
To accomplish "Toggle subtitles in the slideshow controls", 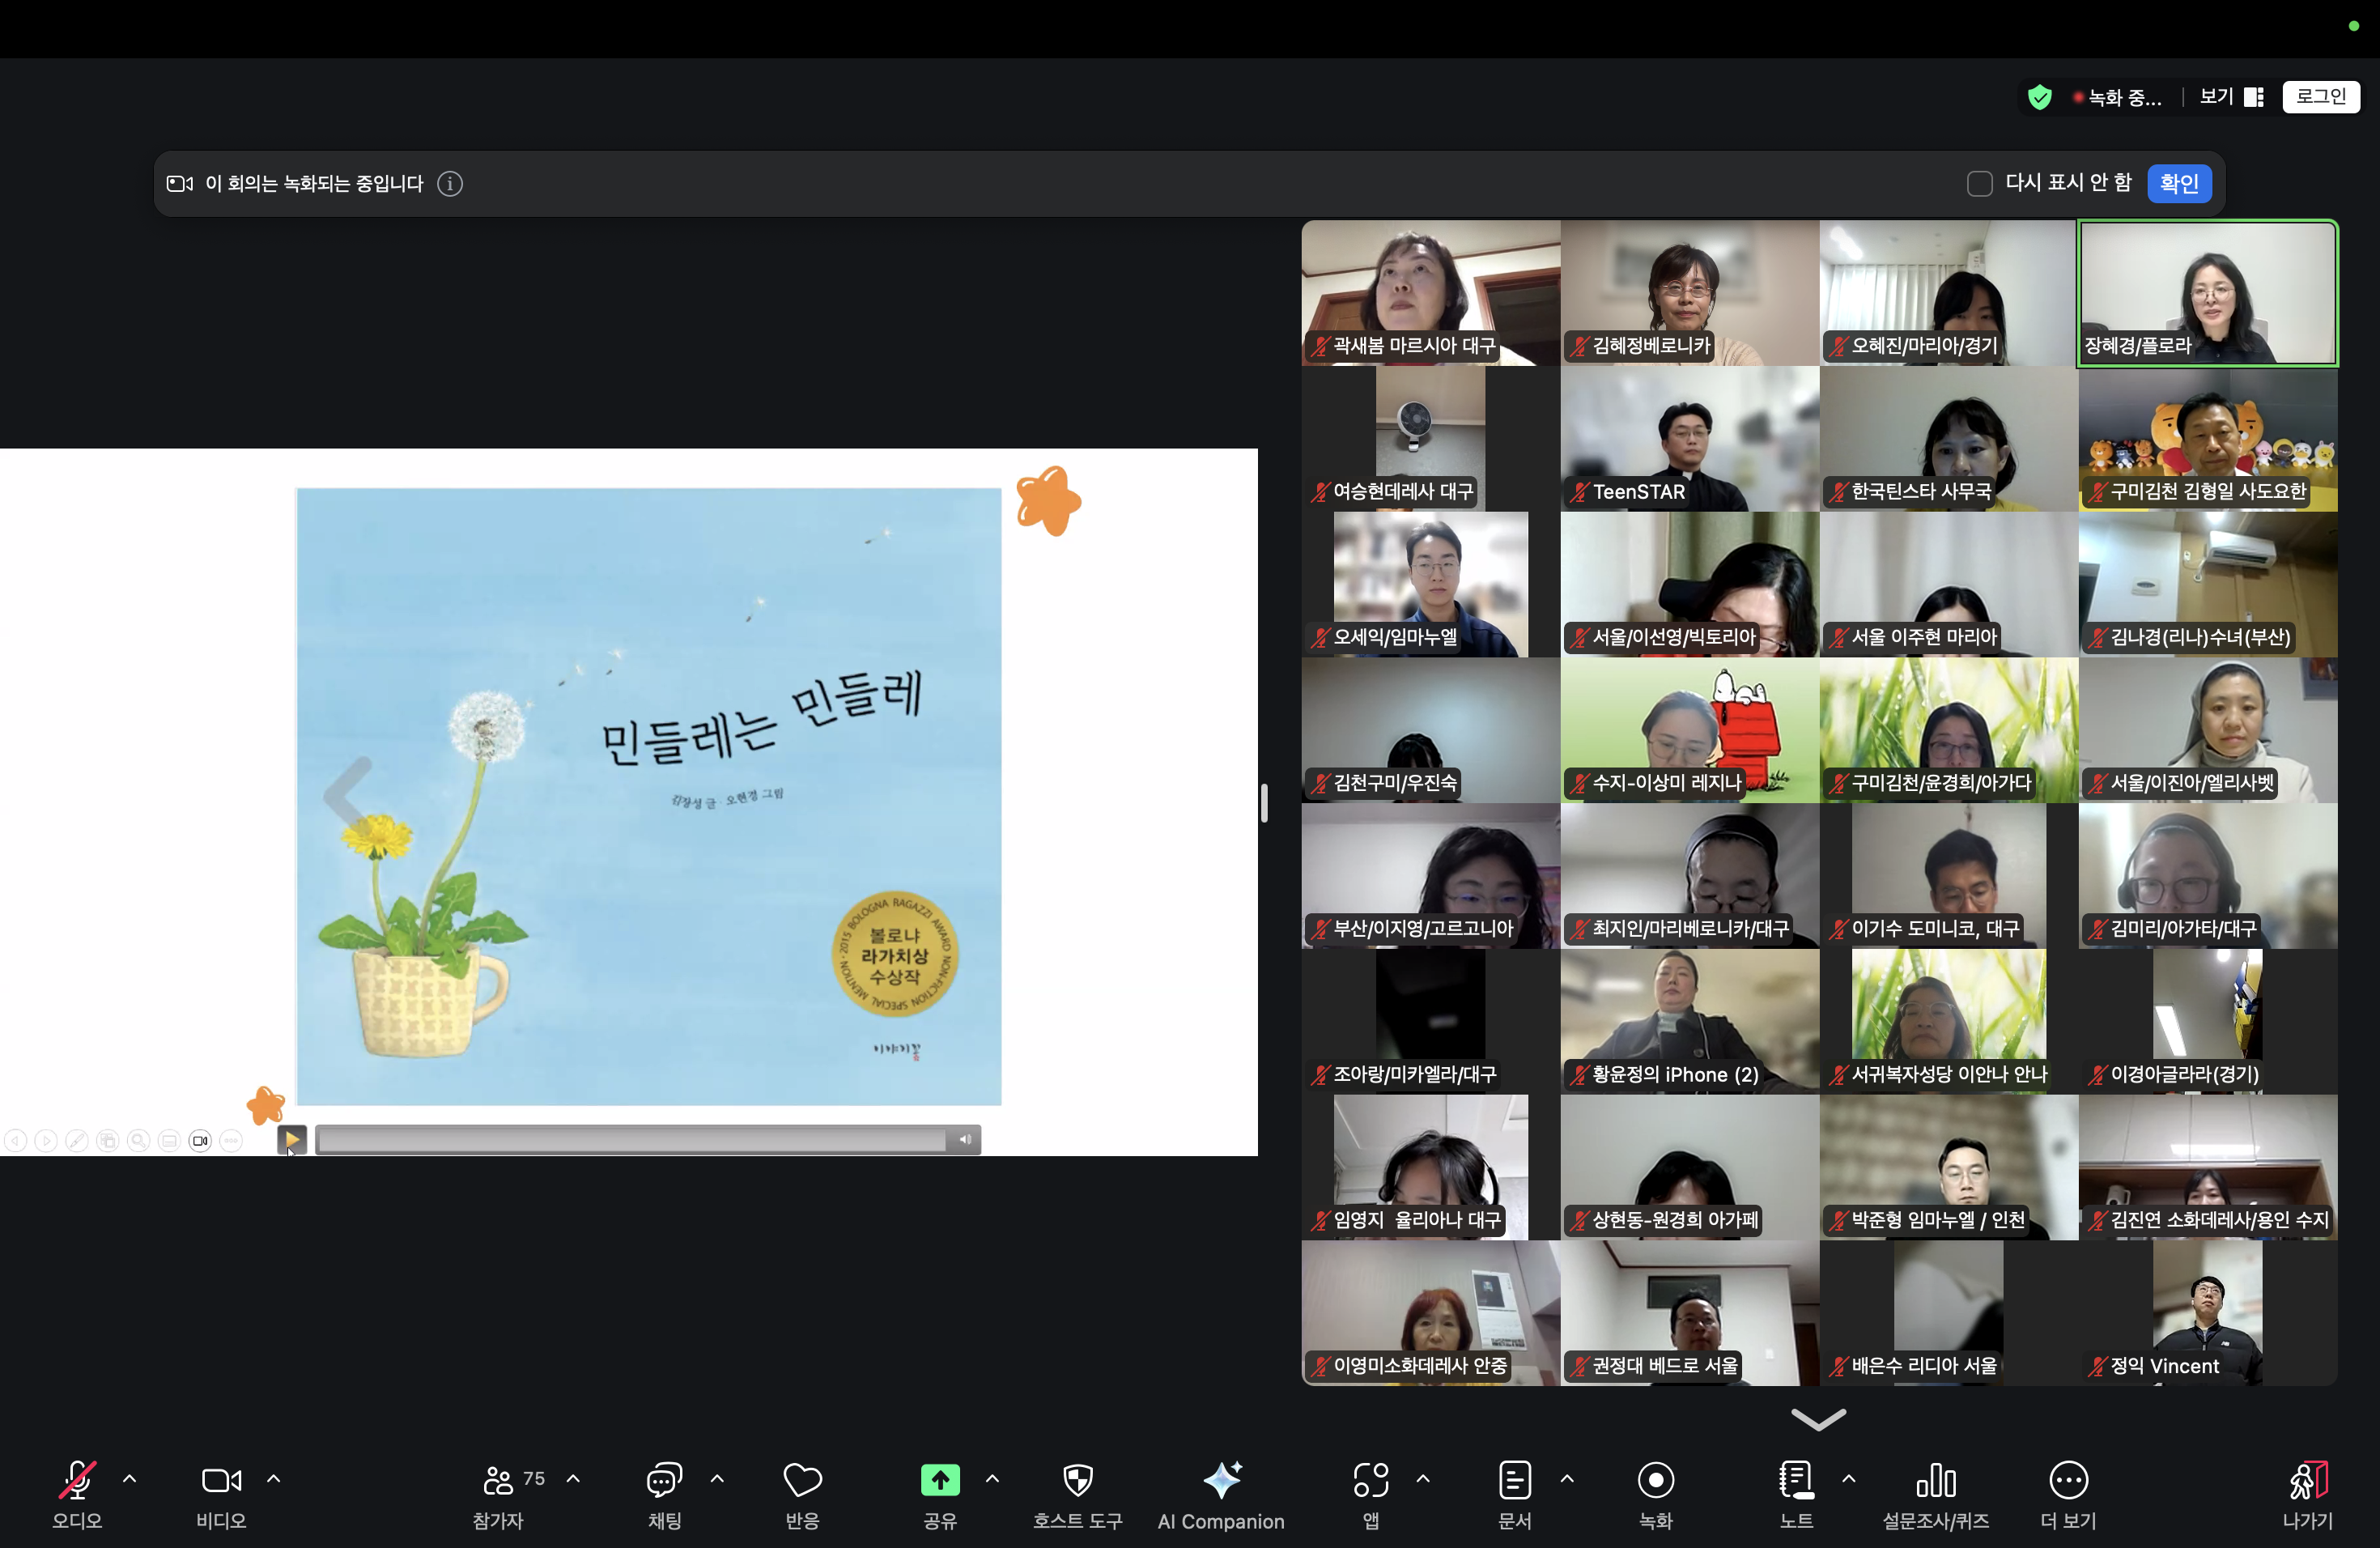I will [169, 1141].
